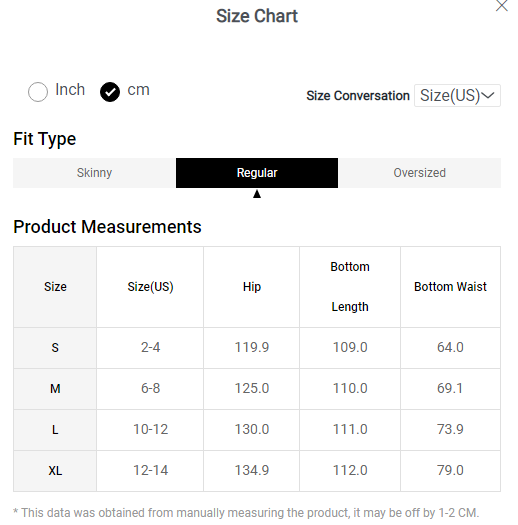Select the cm unit radio button

(x=110, y=92)
